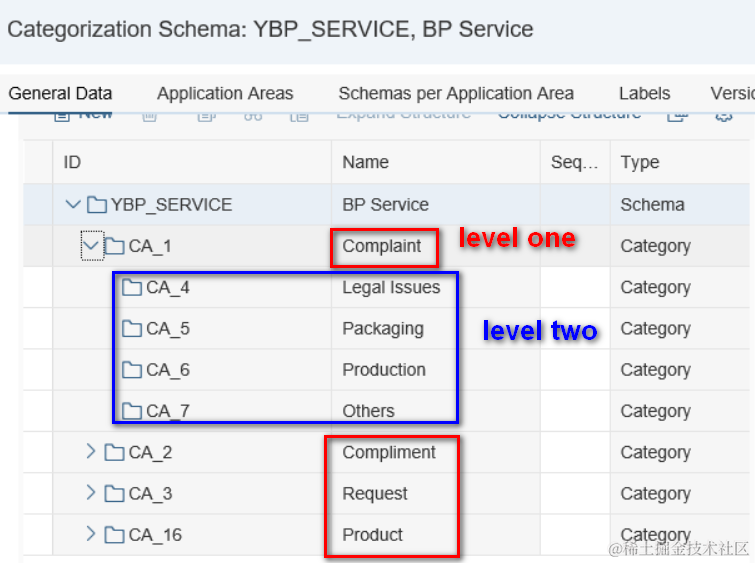
Task: Go to the Labels tab
Action: coord(644,94)
